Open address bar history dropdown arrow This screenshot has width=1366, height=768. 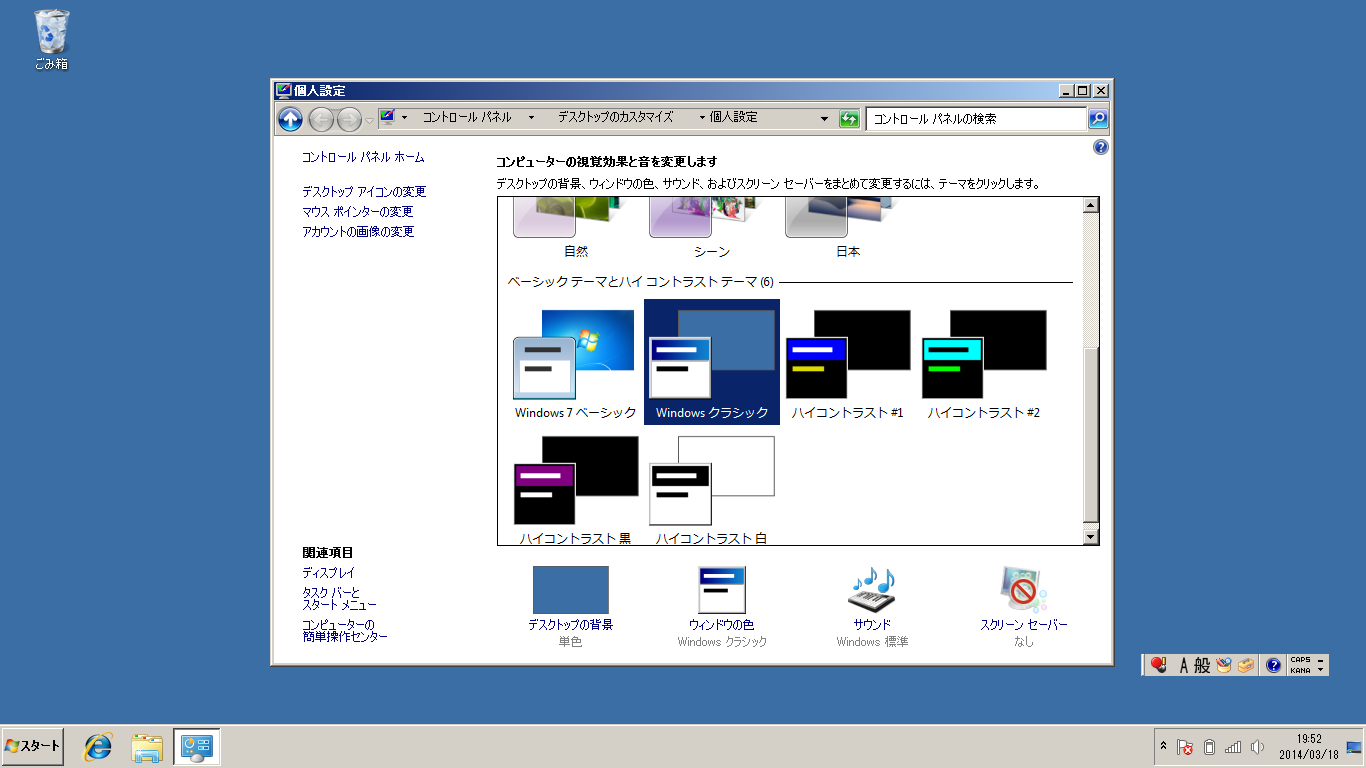[x=824, y=119]
